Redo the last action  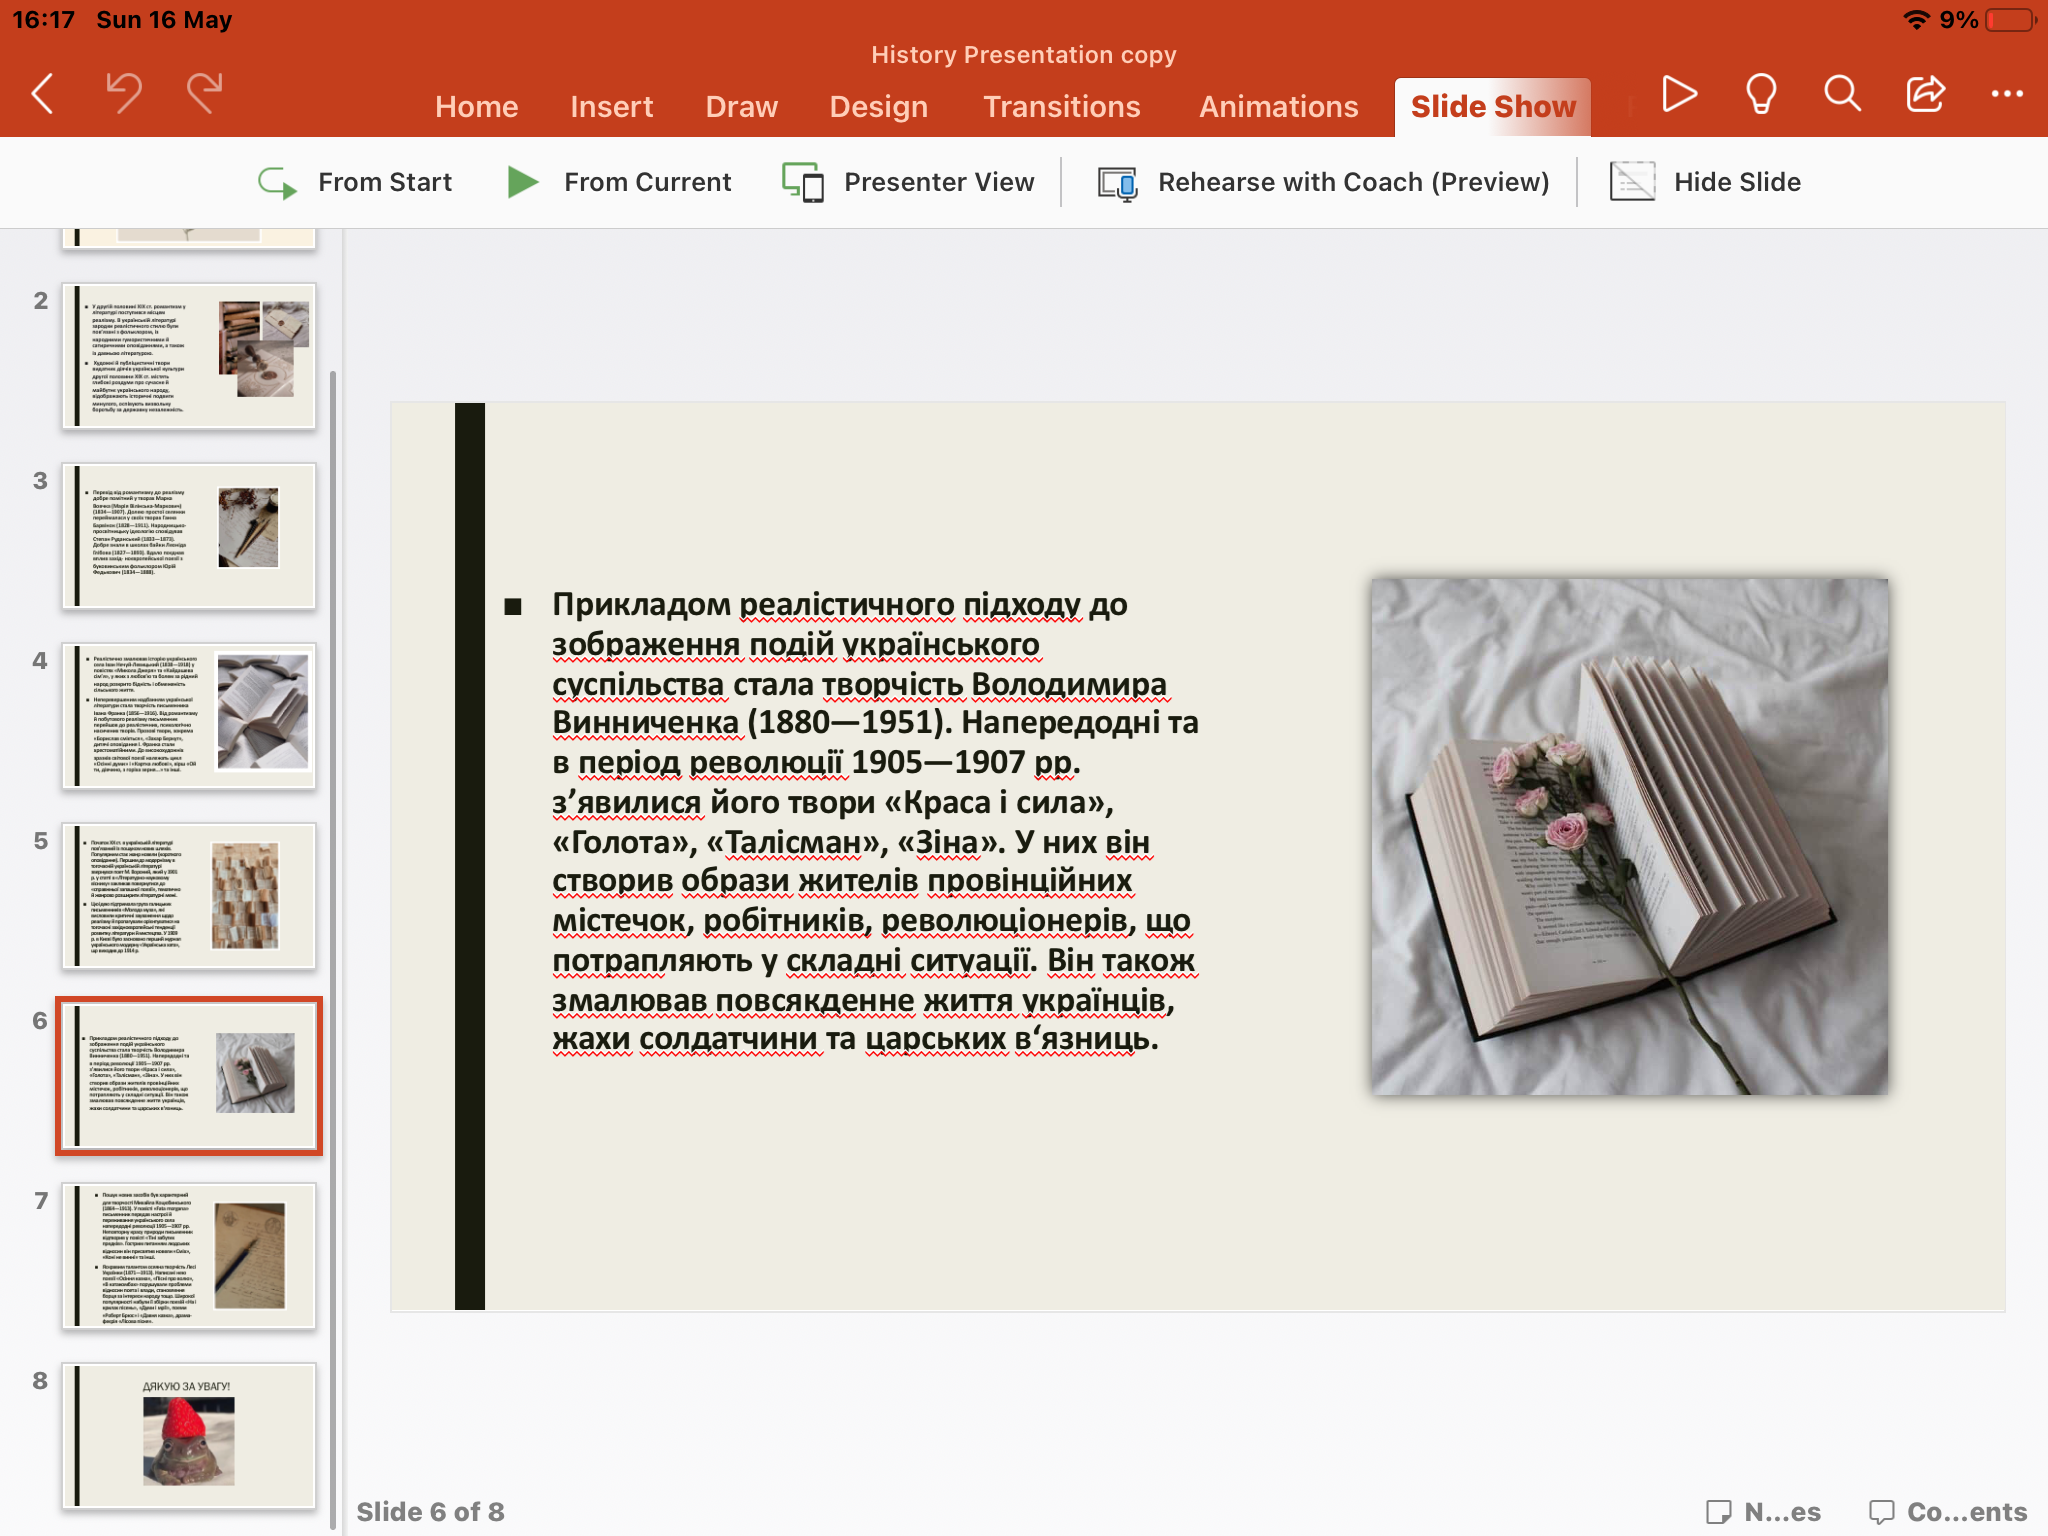205,93
